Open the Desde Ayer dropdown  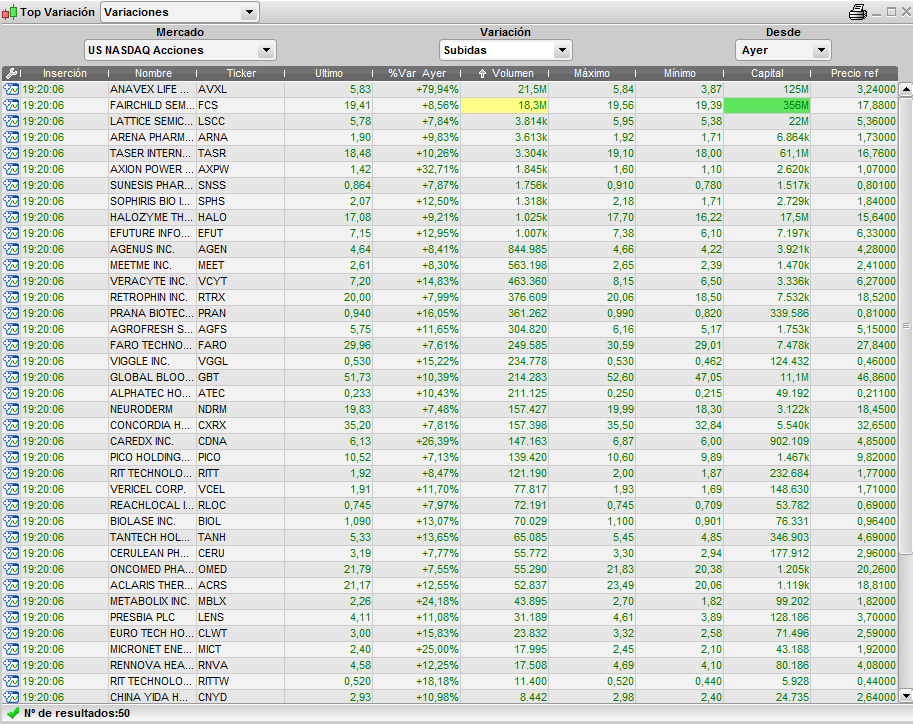point(783,50)
